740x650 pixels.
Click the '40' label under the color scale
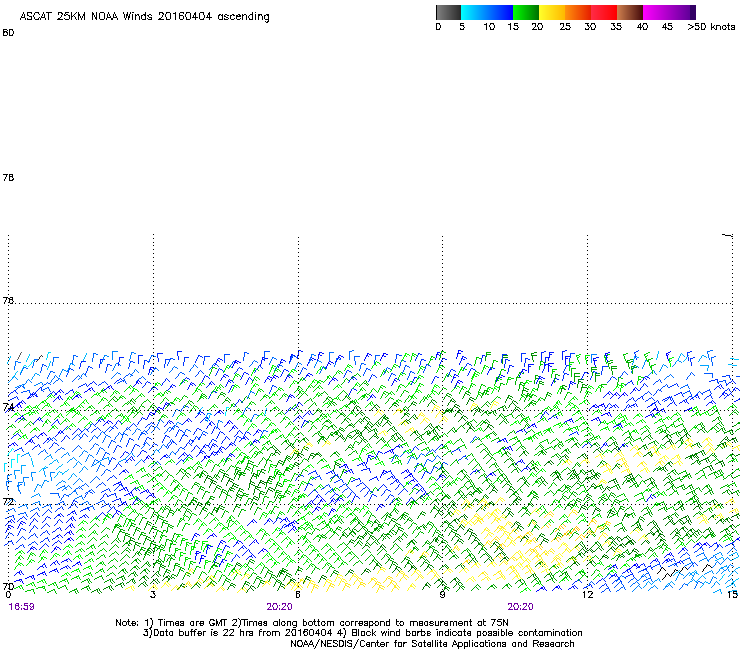(x=642, y=27)
